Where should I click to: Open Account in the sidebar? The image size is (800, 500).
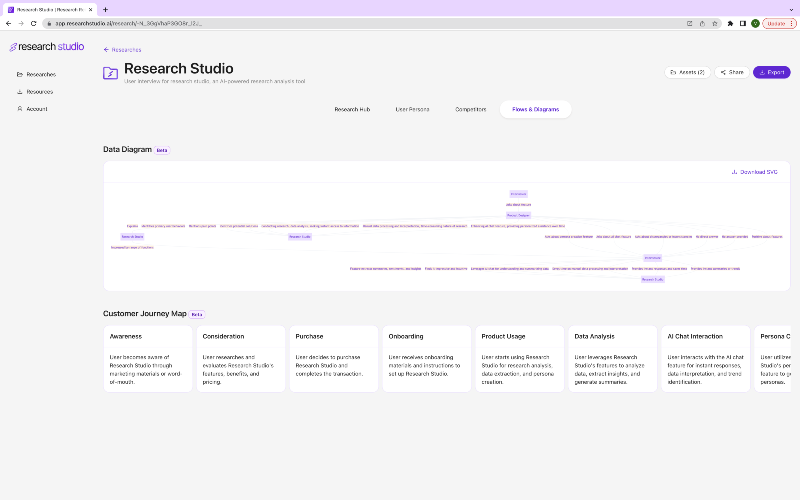pyautogui.click(x=32, y=109)
